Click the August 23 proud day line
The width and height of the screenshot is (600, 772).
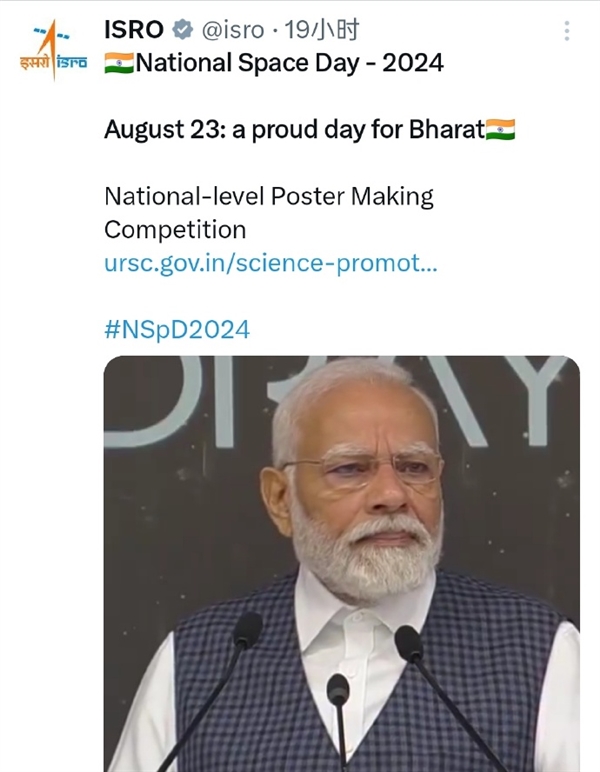292,130
